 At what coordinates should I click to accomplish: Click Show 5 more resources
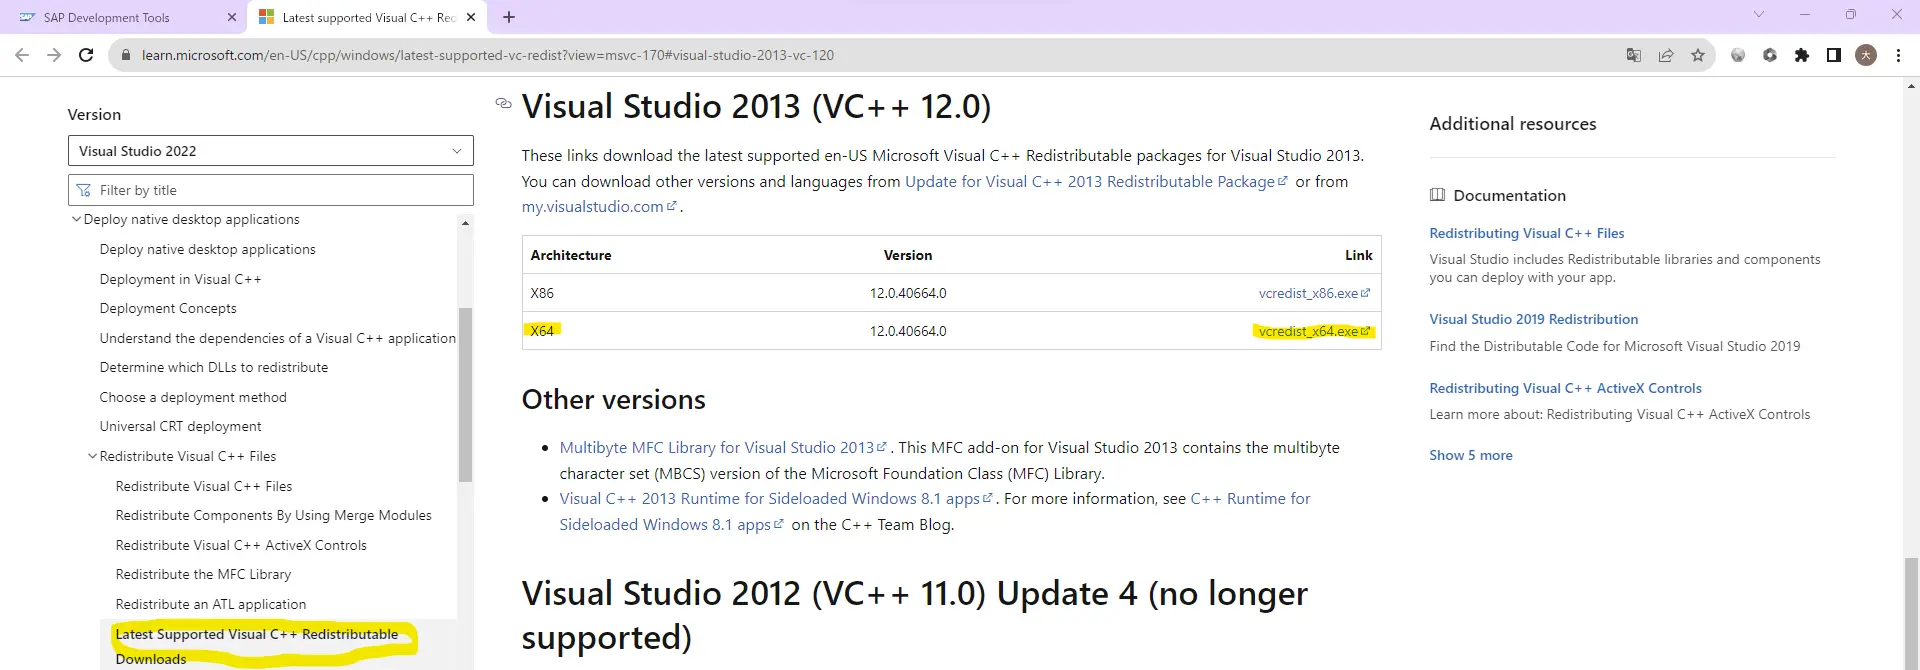[x=1471, y=455]
